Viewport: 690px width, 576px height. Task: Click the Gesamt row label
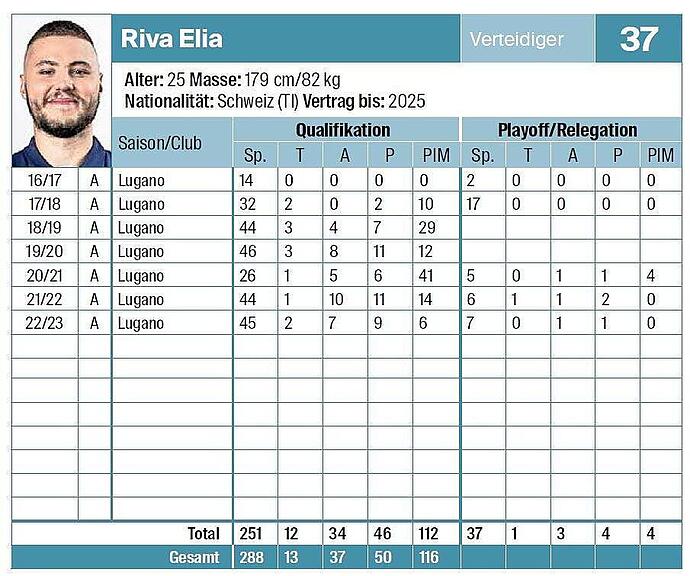click(x=196, y=558)
